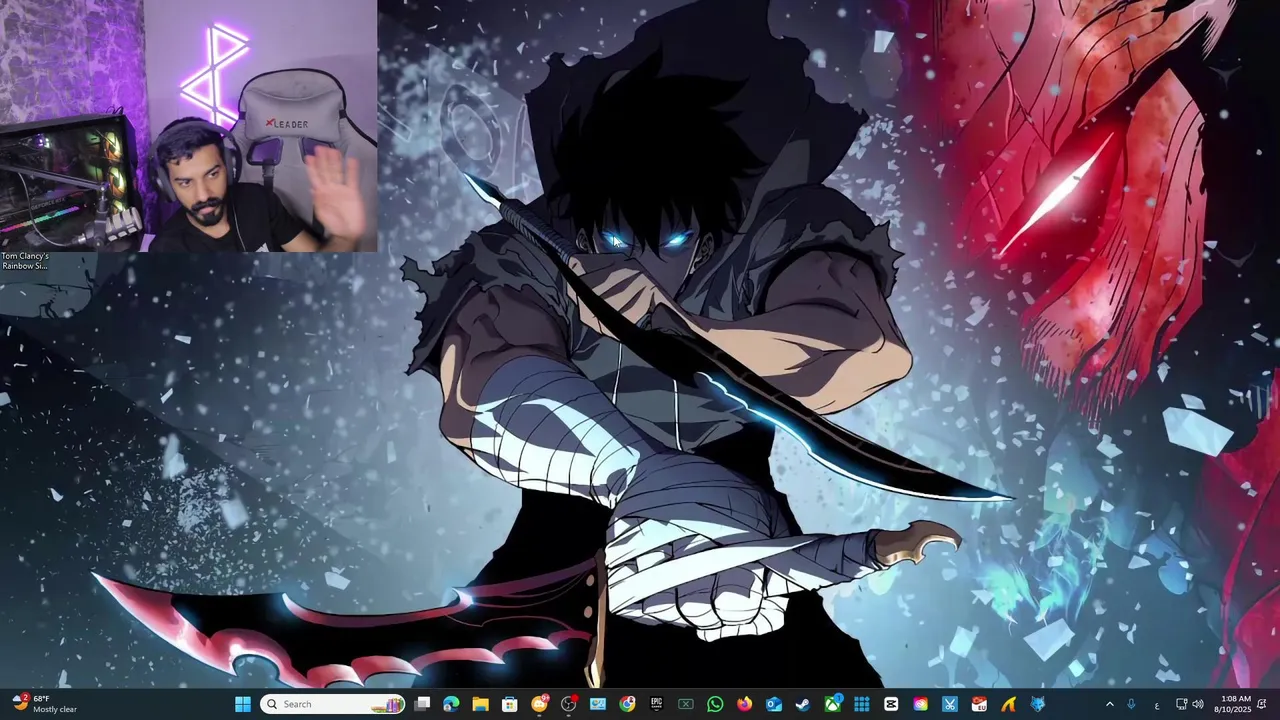The height and width of the screenshot is (720, 1280).
Task: Open the blue grid app icon
Action: point(861,704)
